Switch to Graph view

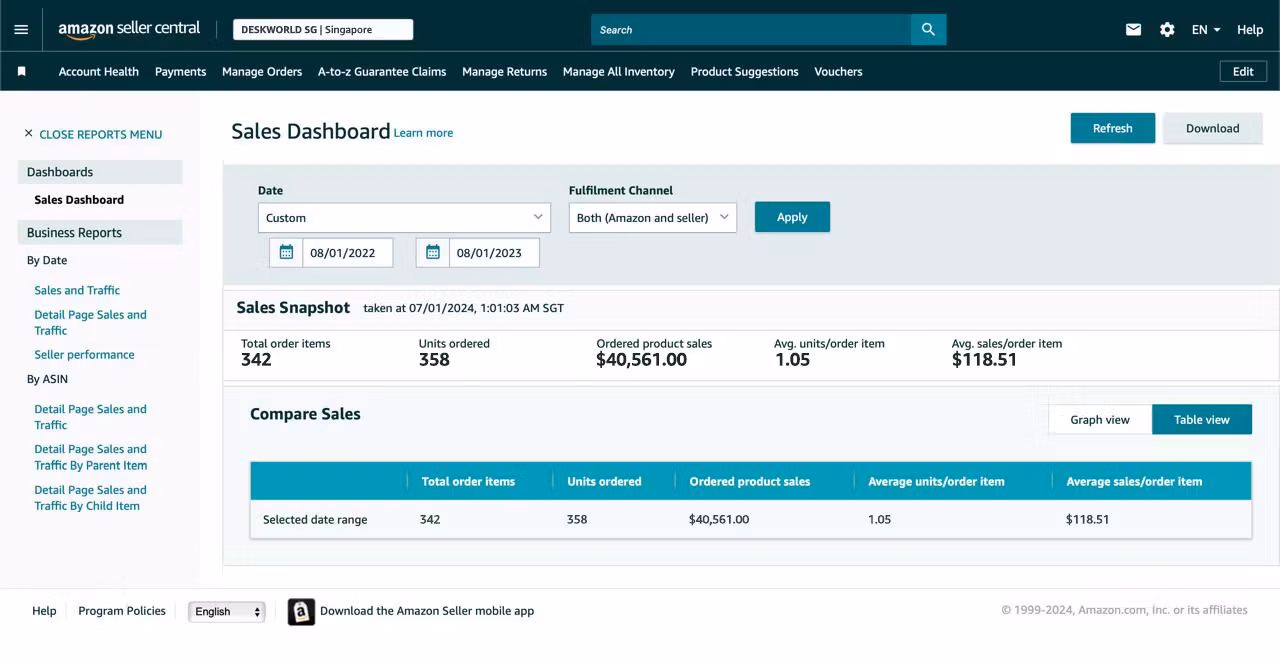1100,420
